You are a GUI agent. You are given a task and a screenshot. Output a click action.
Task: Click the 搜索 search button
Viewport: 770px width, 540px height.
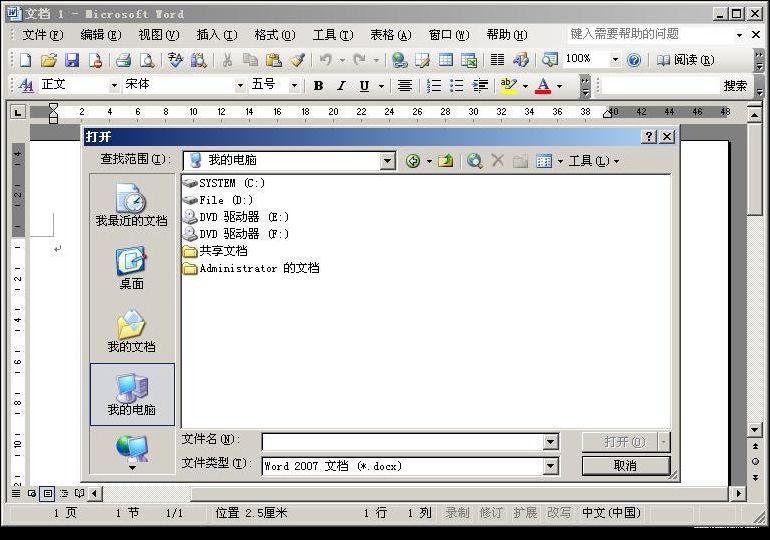click(x=735, y=86)
